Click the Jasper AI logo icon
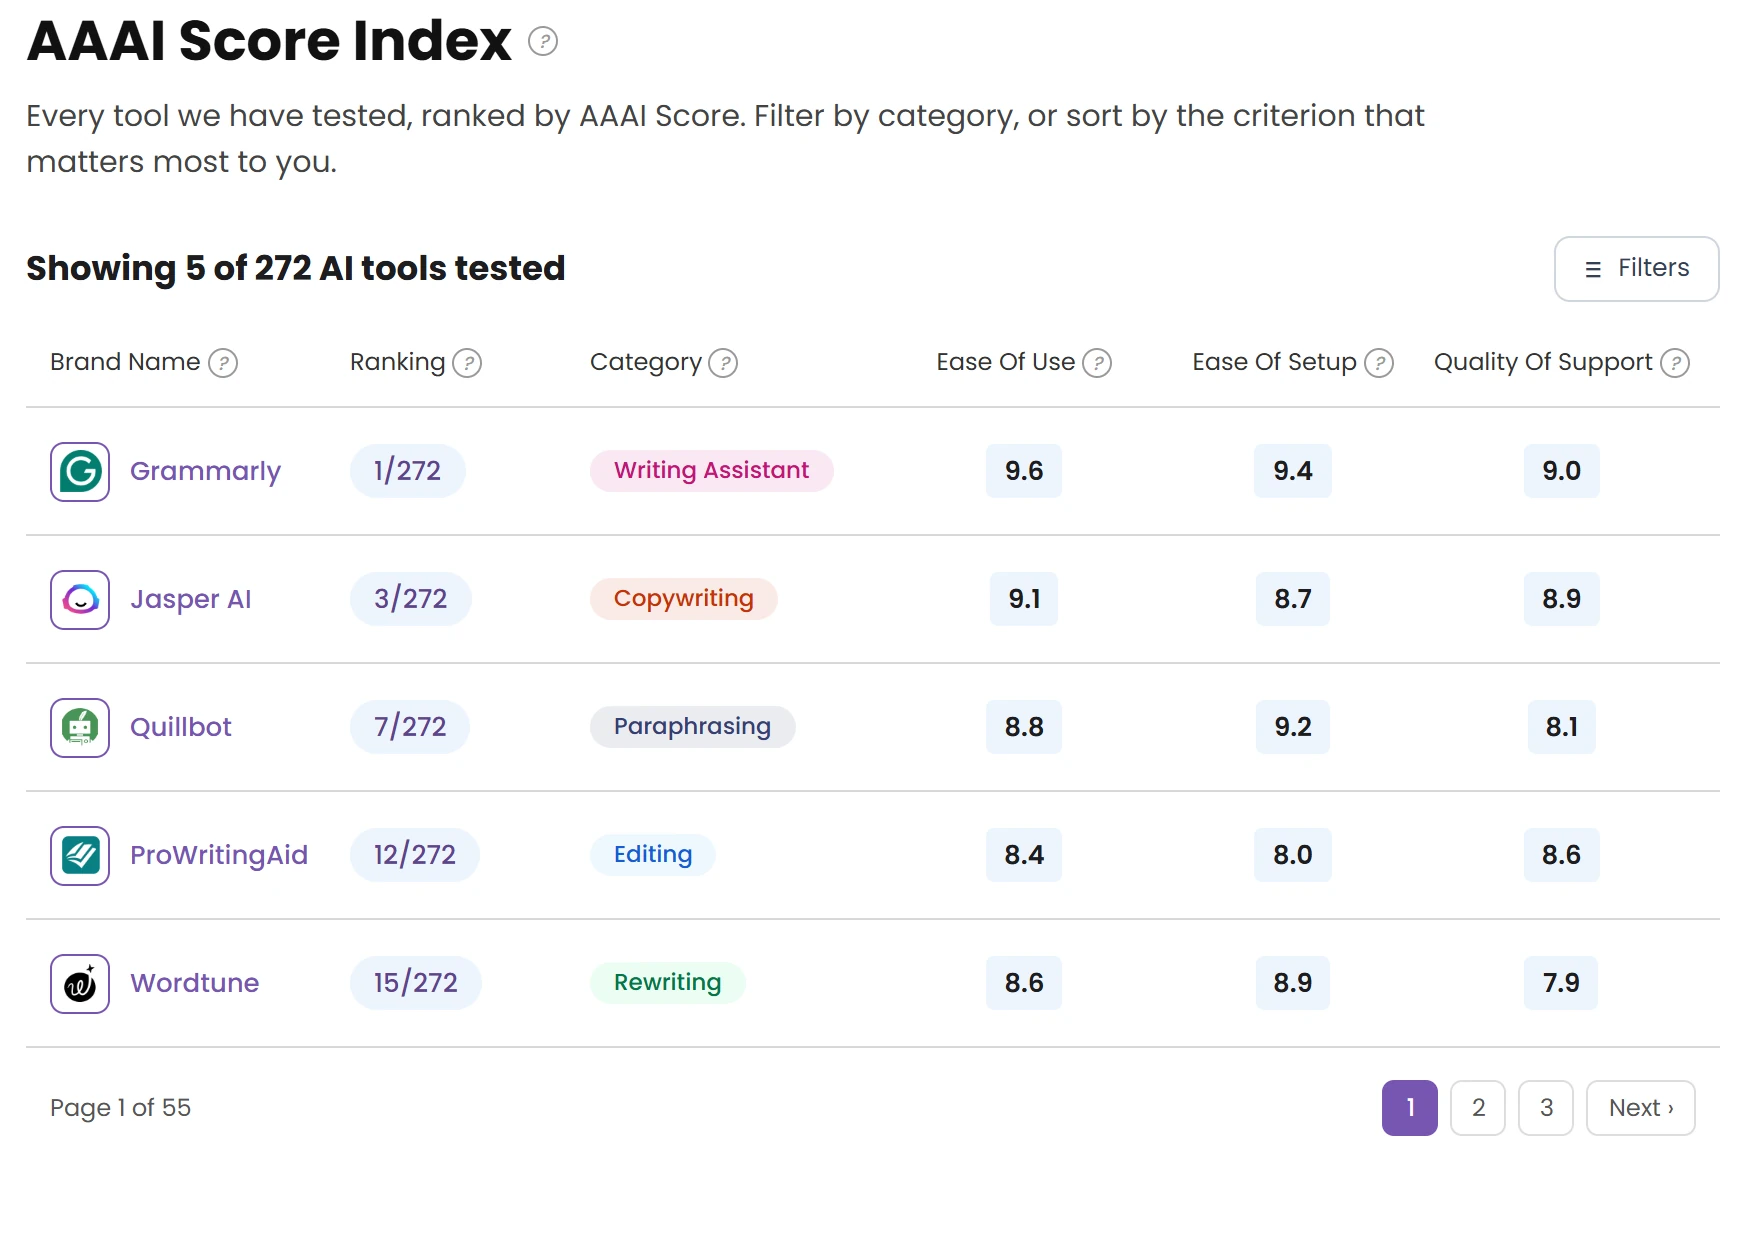The width and height of the screenshot is (1740, 1240). pos(80,600)
